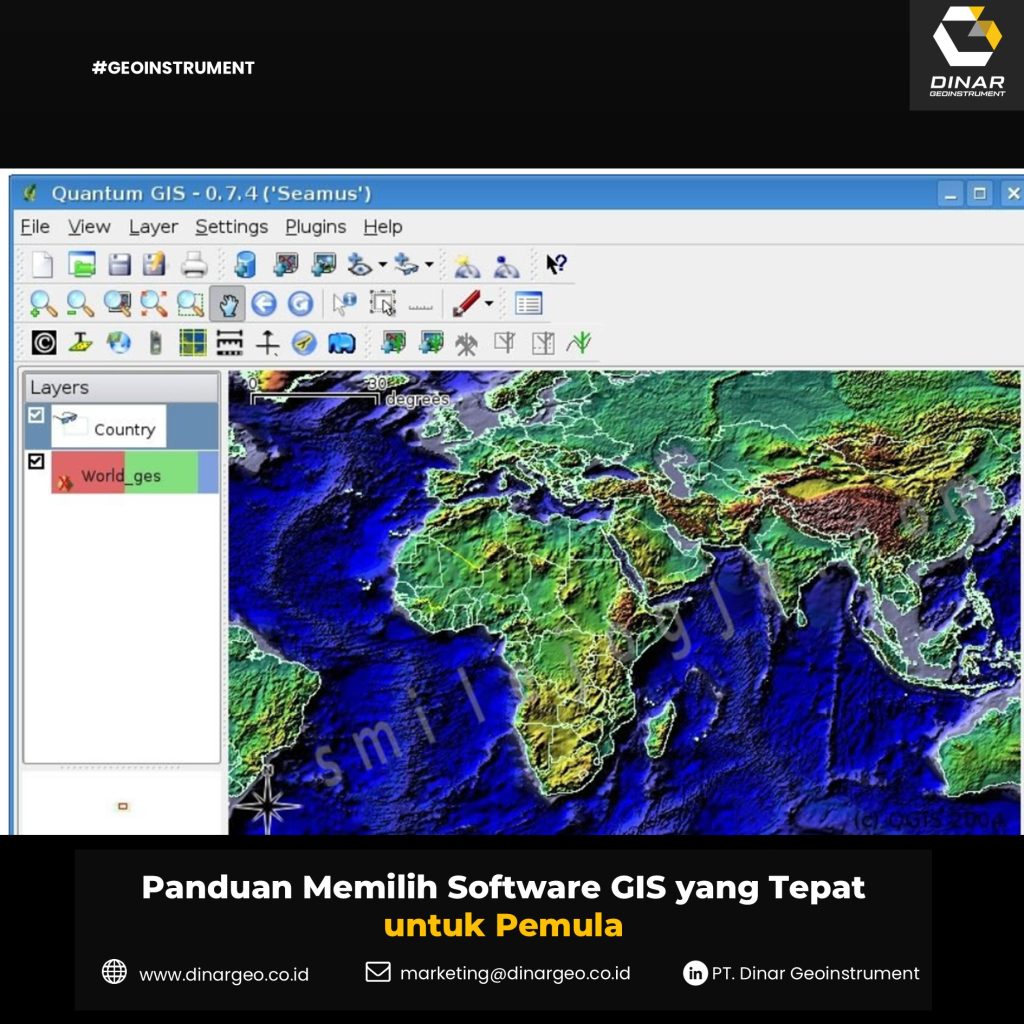Click the Quantum GIS window title text
1024x1024 pixels.
tap(211, 193)
